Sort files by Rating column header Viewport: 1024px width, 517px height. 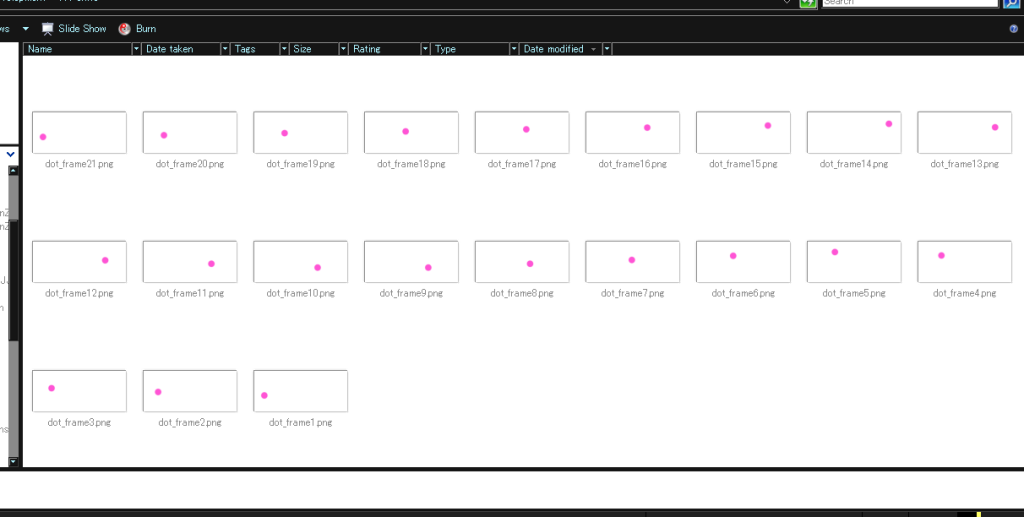(x=384, y=49)
